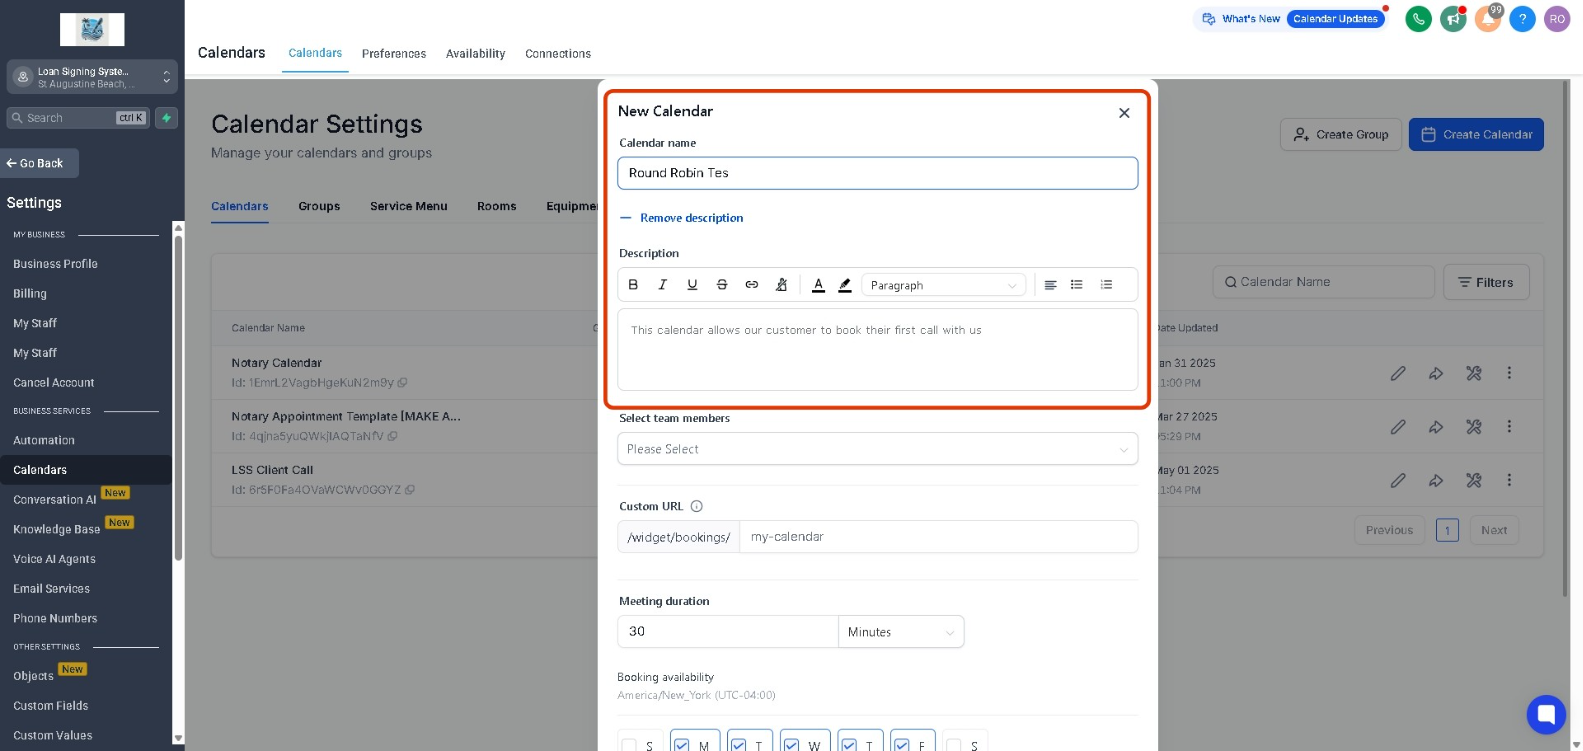The image size is (1583, 751).
Task: Click the Calendar name input field
Action: click(878, 173)
